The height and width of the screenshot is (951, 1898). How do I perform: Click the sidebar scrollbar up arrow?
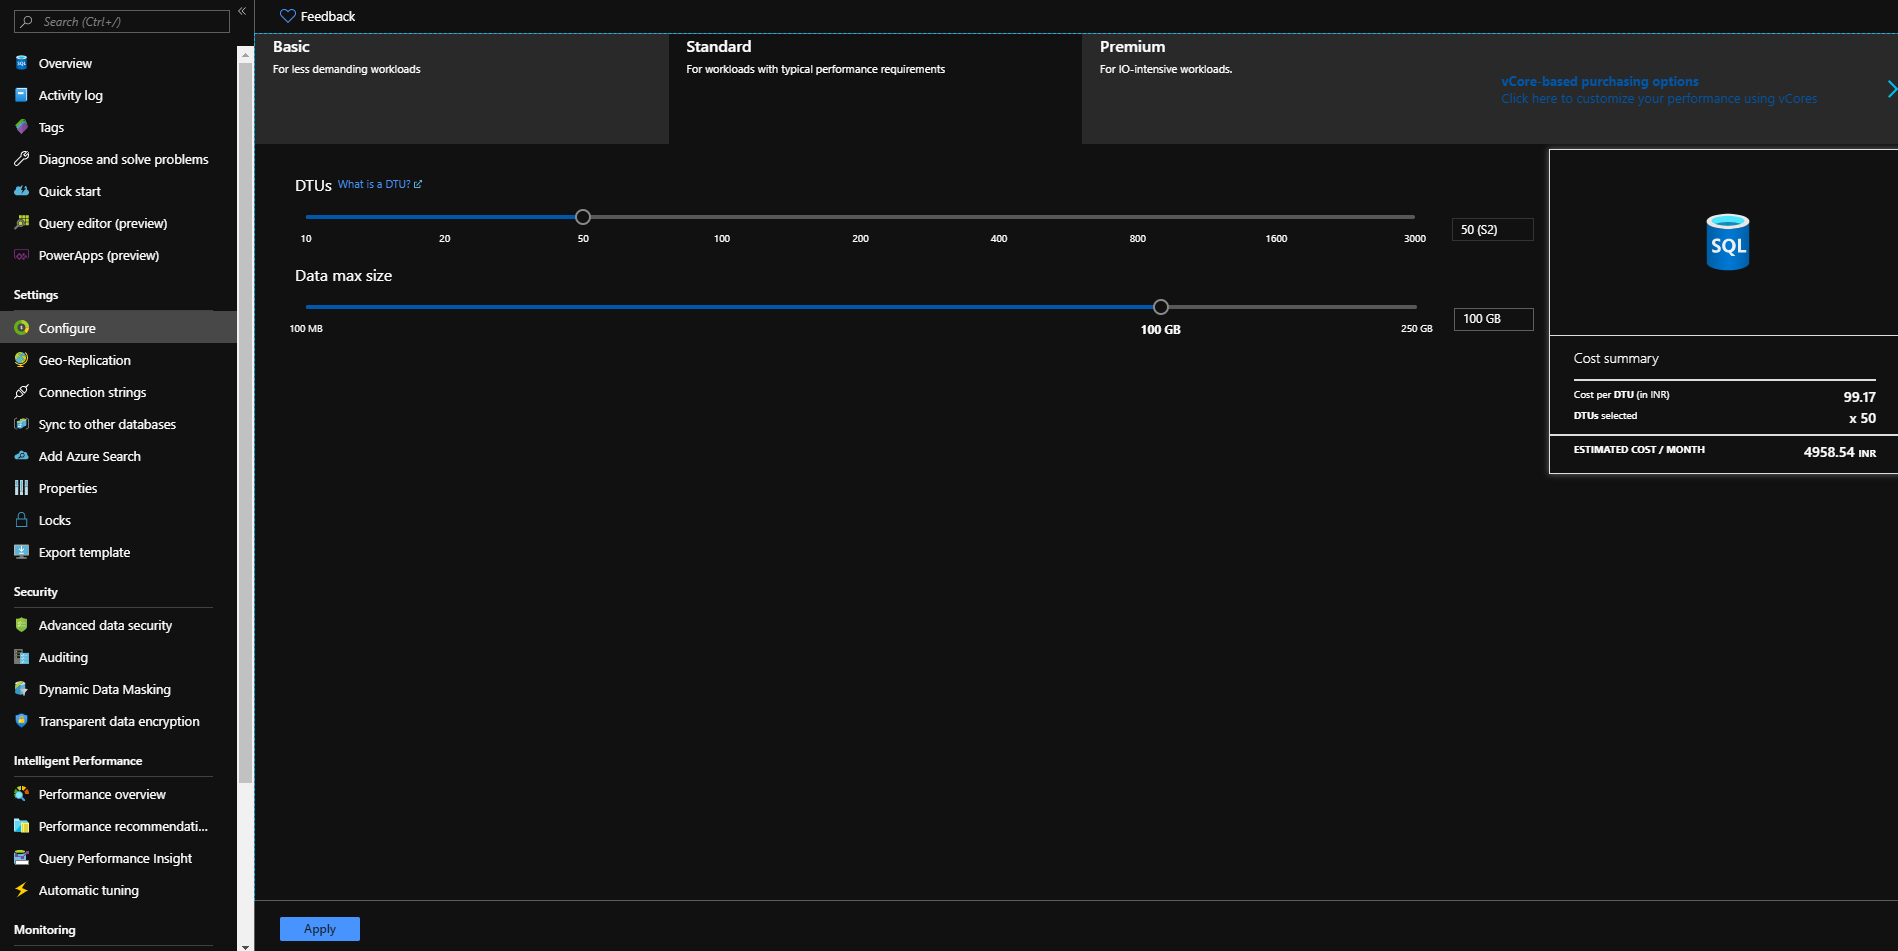click(x=245, y=54)
